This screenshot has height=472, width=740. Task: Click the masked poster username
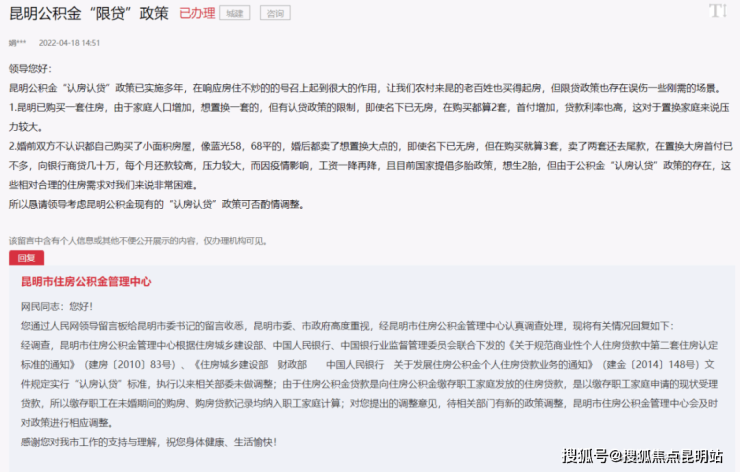17,44
